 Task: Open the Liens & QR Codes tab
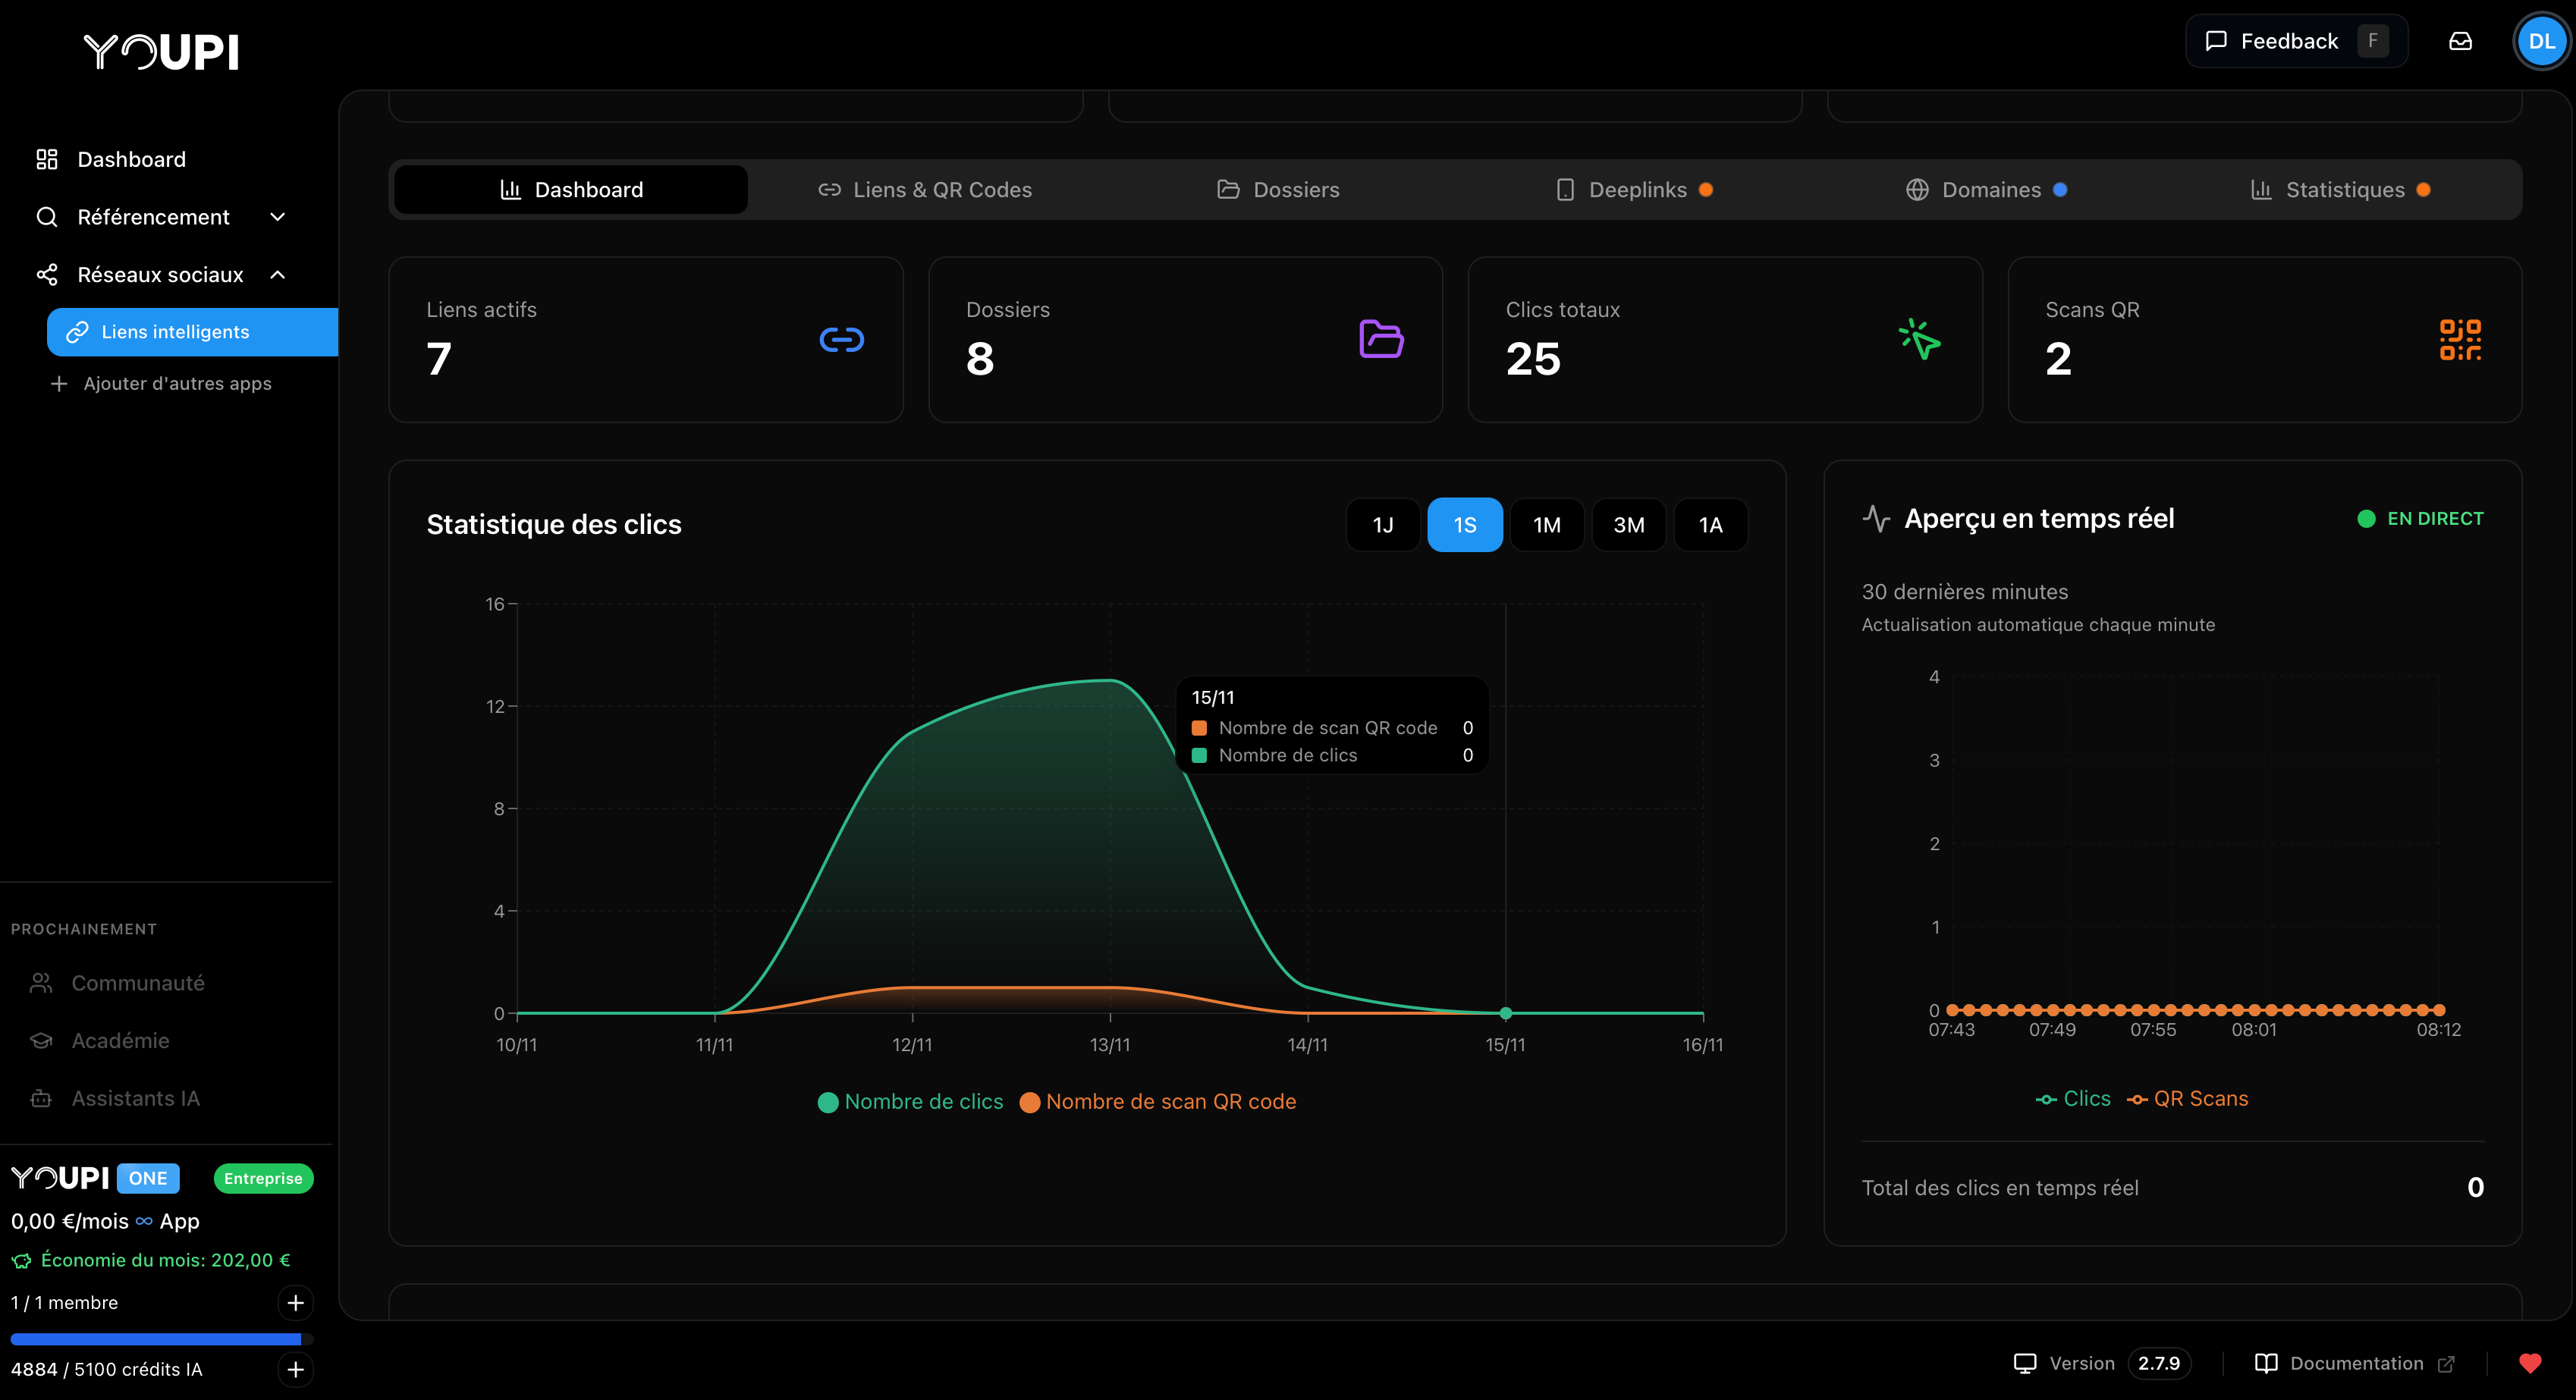(x=925, y=190)
